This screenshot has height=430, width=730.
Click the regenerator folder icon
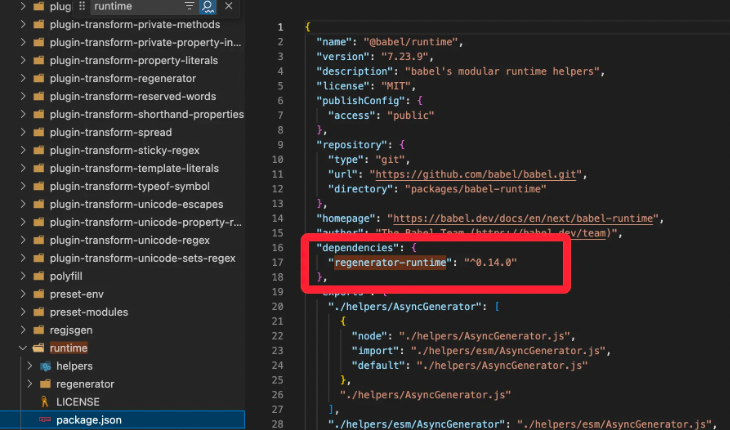click(45, 384)
